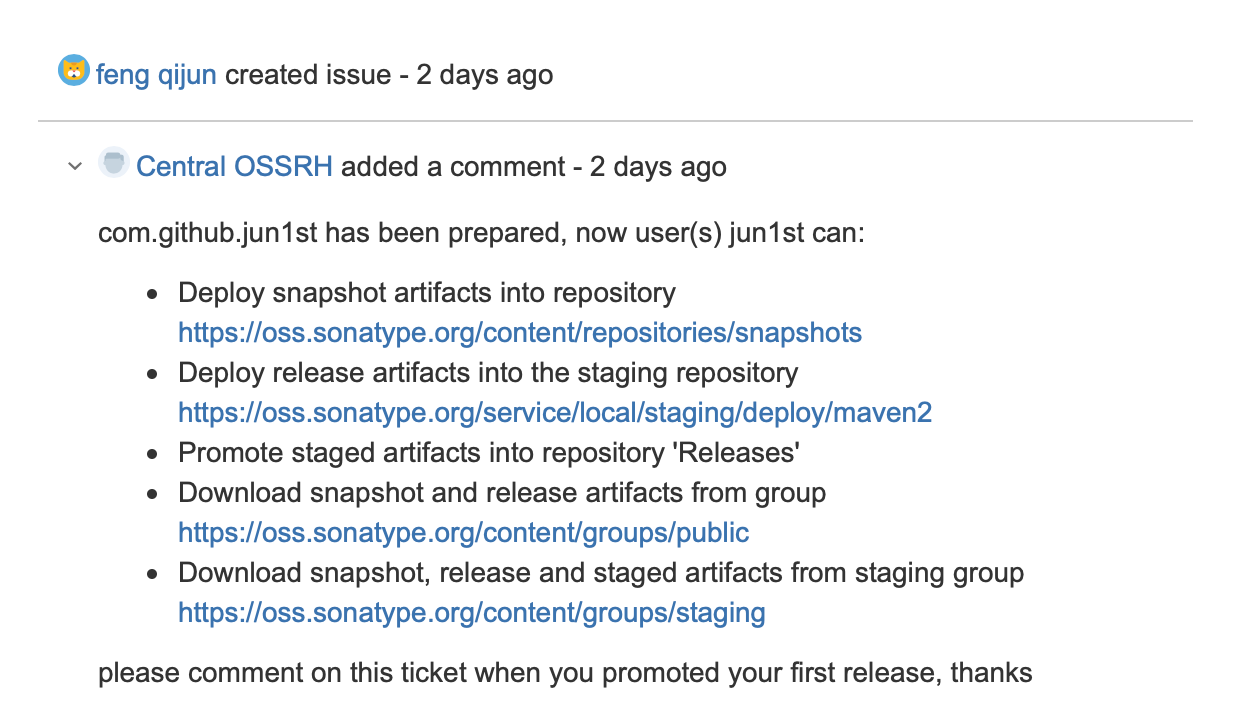
Task: Click 'Download snapshot and release artifacts from group' text
Action: point(502,493)
